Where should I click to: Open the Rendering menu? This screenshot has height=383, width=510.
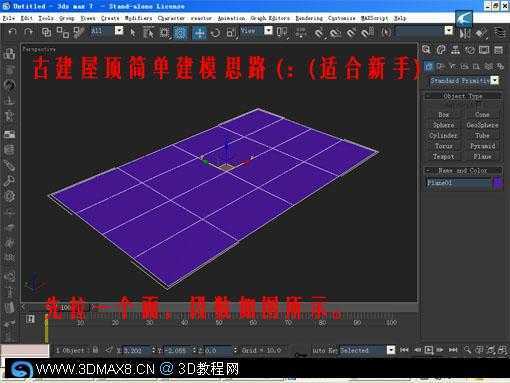pyautogui.click(x=309, y=18)
